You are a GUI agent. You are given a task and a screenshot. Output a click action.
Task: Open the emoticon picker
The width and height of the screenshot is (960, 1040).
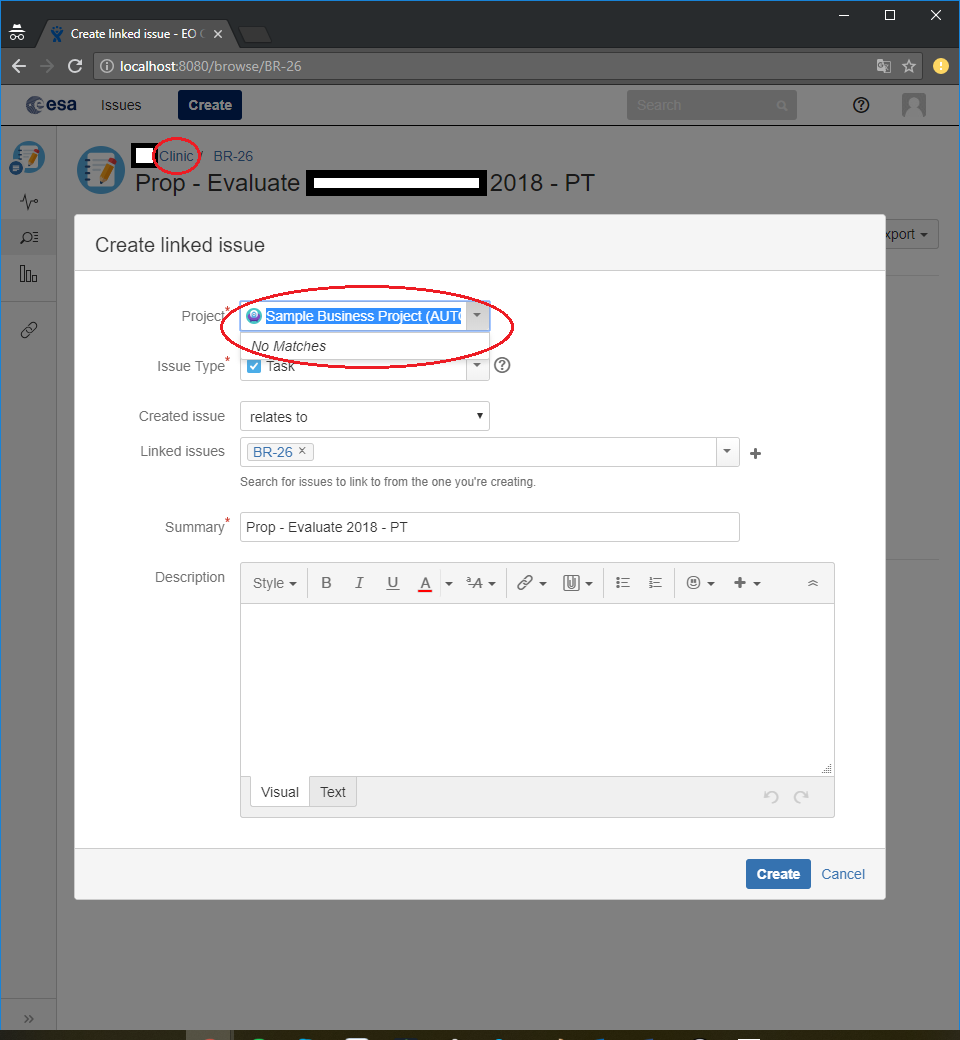coord(700,583)
